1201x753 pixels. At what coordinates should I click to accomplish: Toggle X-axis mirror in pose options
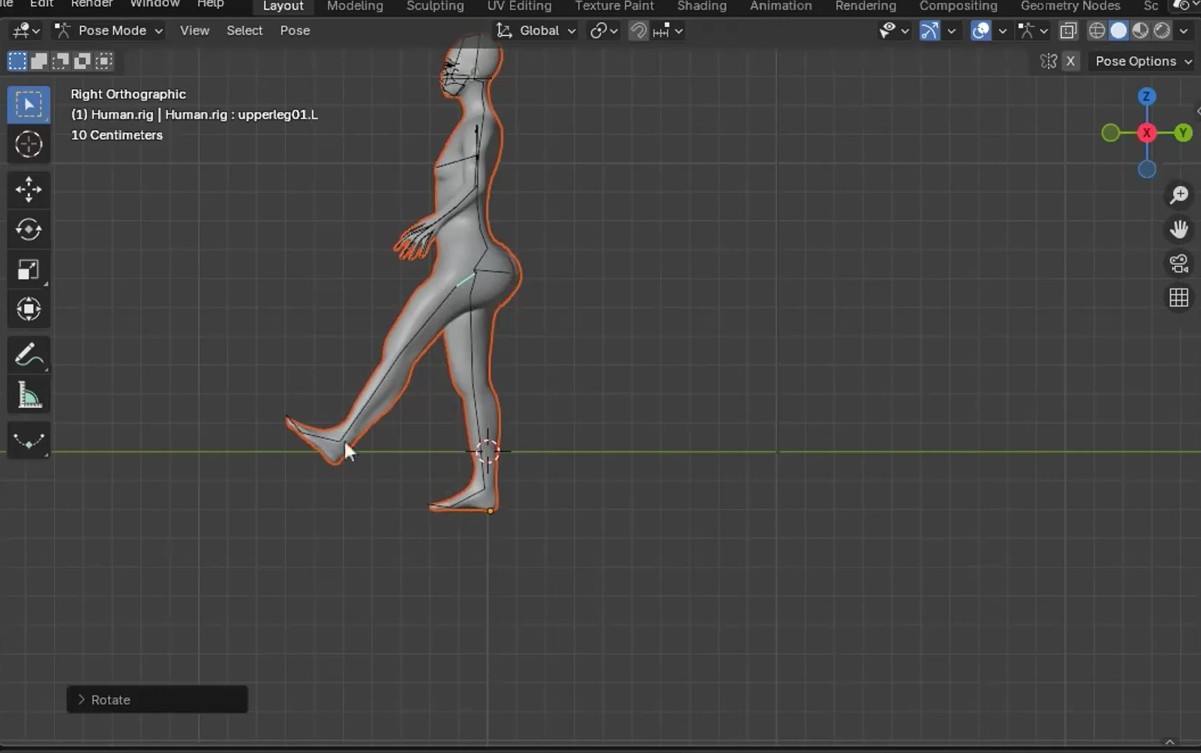pyautogui.click(x=1070, y=61)
